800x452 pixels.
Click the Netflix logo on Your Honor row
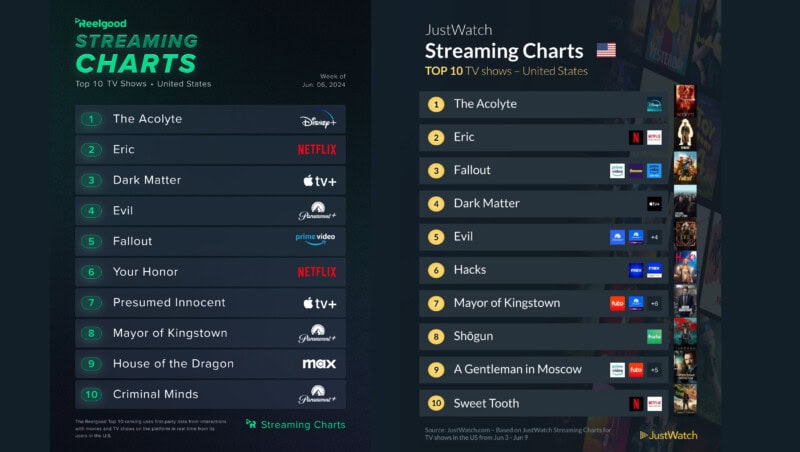(317, 271)
